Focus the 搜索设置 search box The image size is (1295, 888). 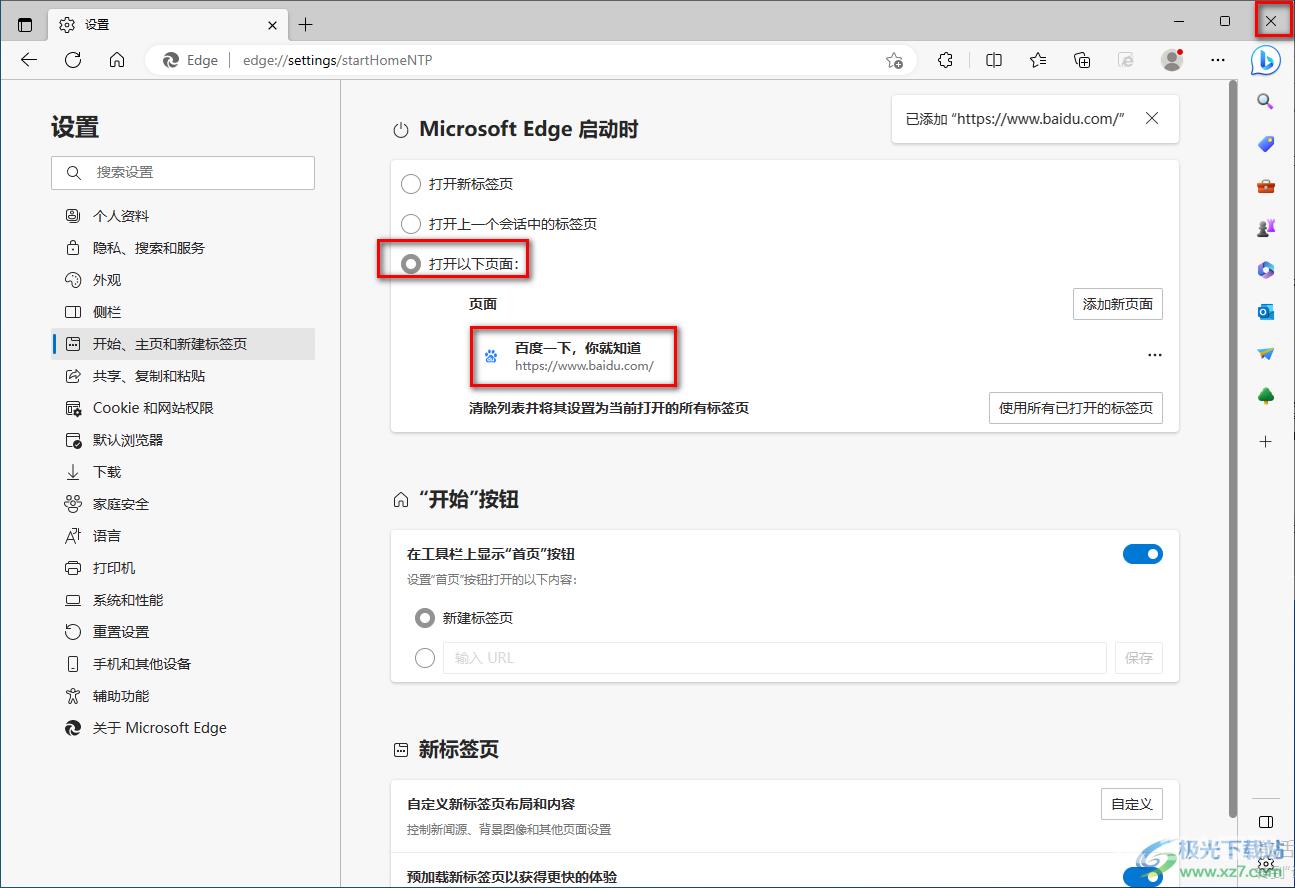pyautogui.click(x=183, y=172)
